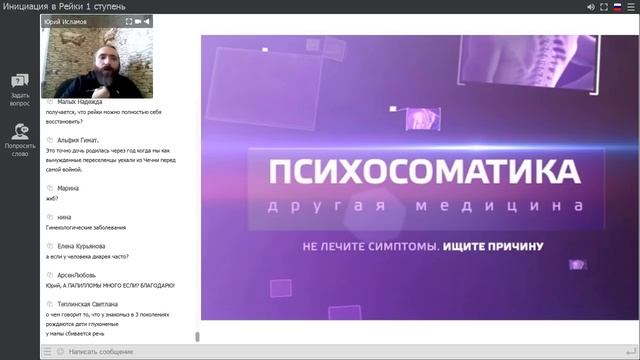Click the icon beside chat author 'нина'
This screenshot has height=360, width=640.
[x=50, y=217]
